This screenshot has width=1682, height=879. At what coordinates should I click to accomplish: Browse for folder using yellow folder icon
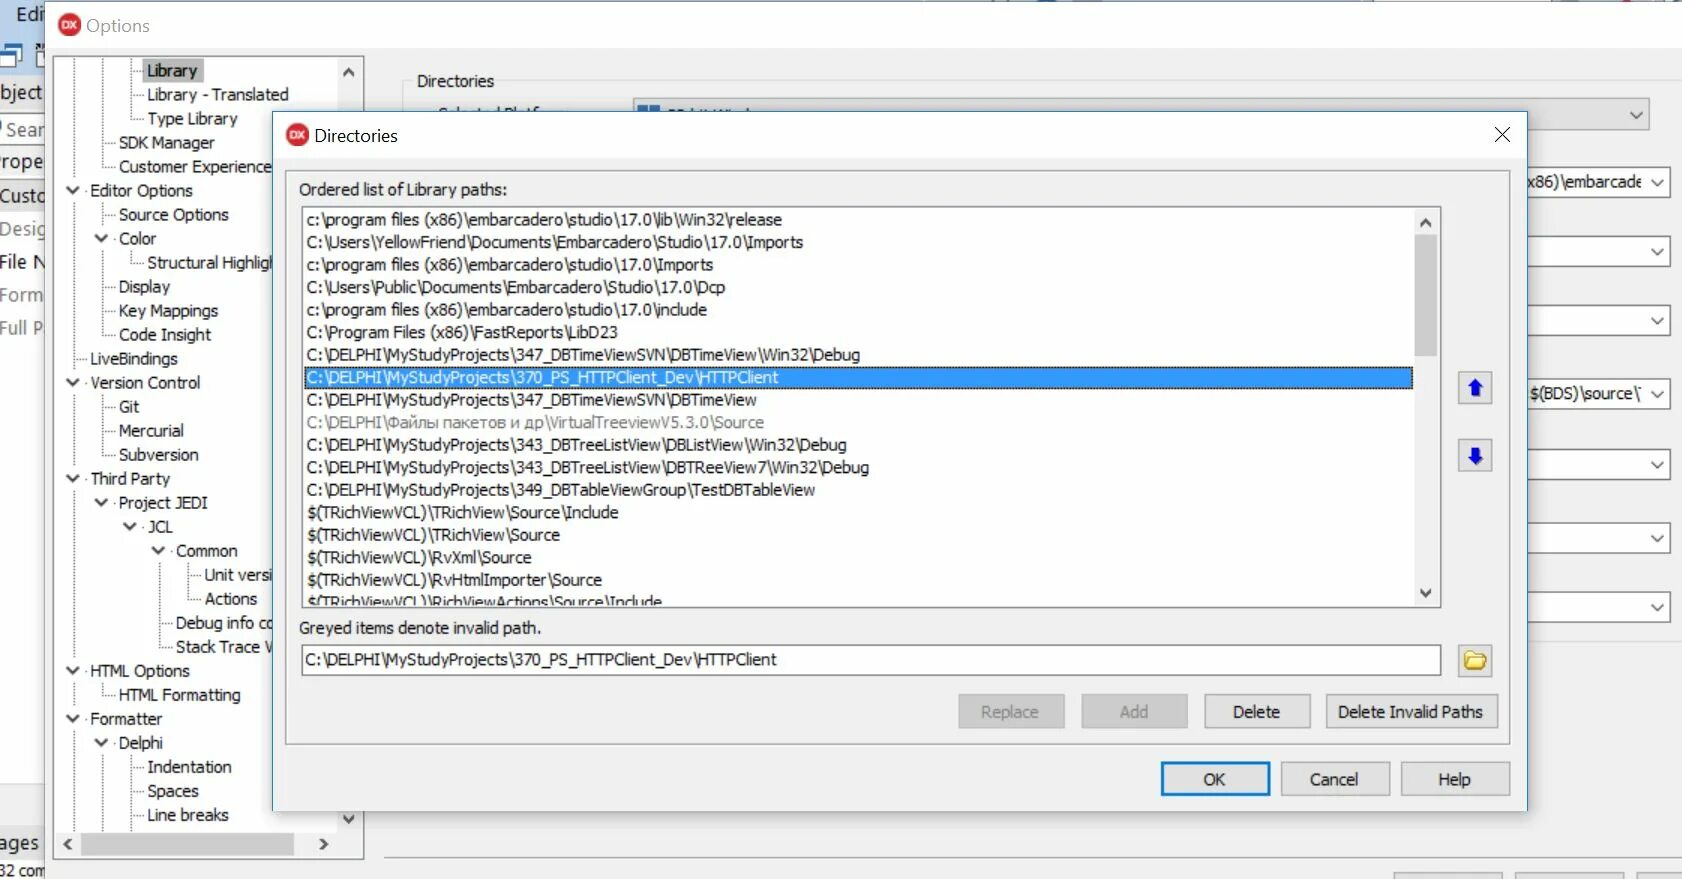click(1475, 660)
